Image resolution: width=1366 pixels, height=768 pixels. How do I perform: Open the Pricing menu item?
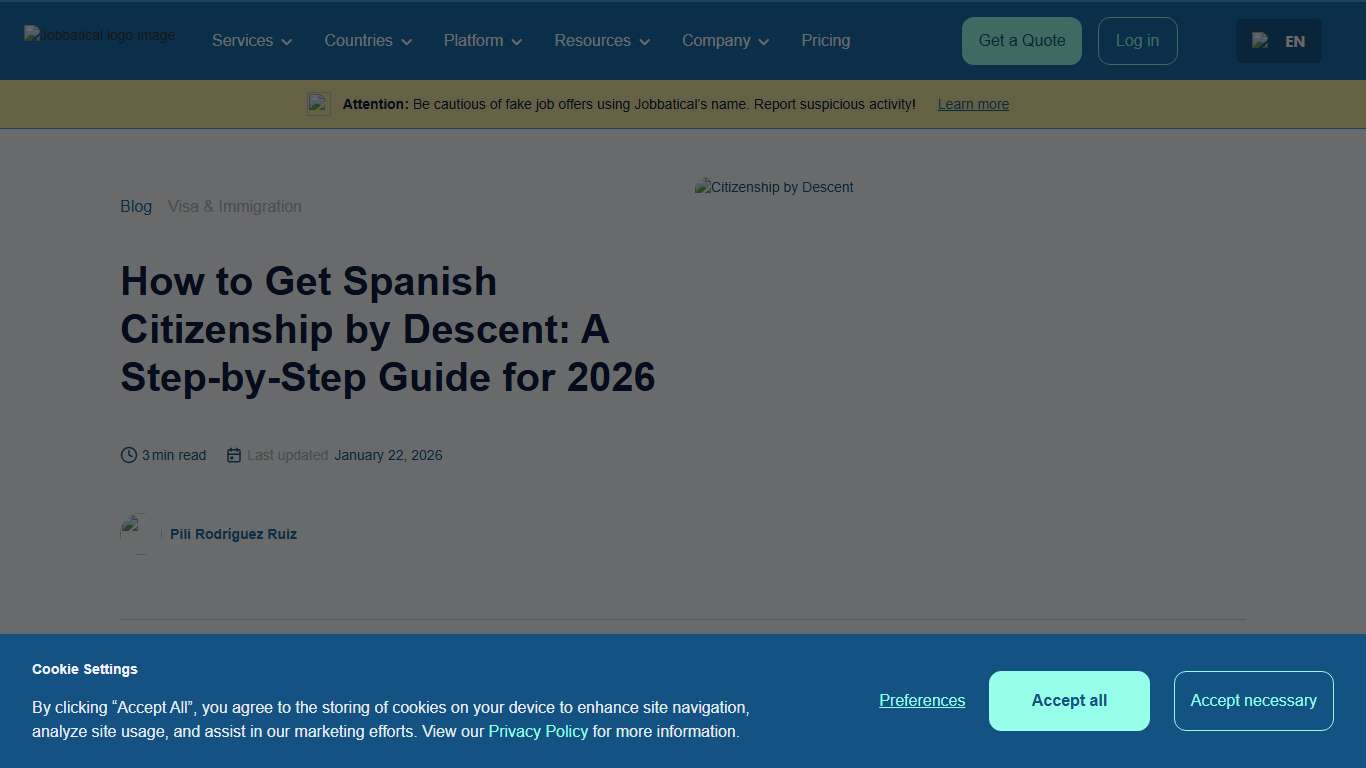coord(825,41)
